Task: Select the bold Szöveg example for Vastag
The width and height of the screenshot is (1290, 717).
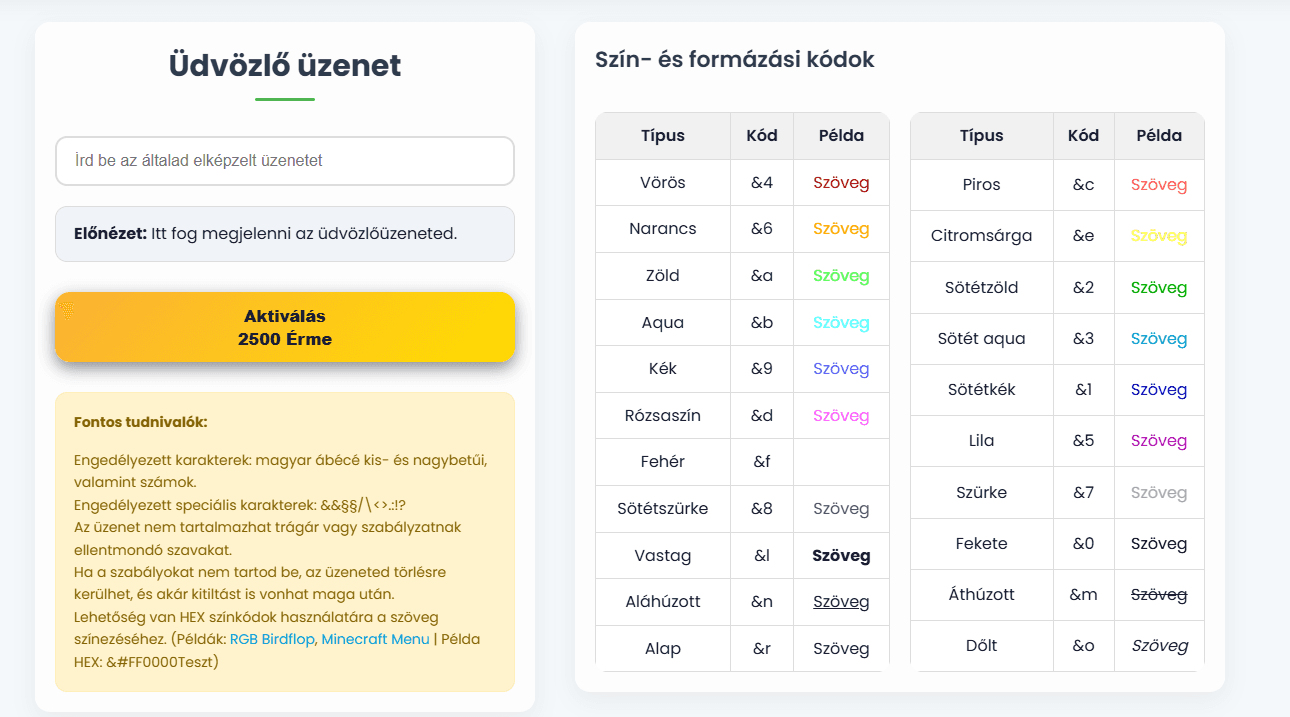Action: [841, 556]
